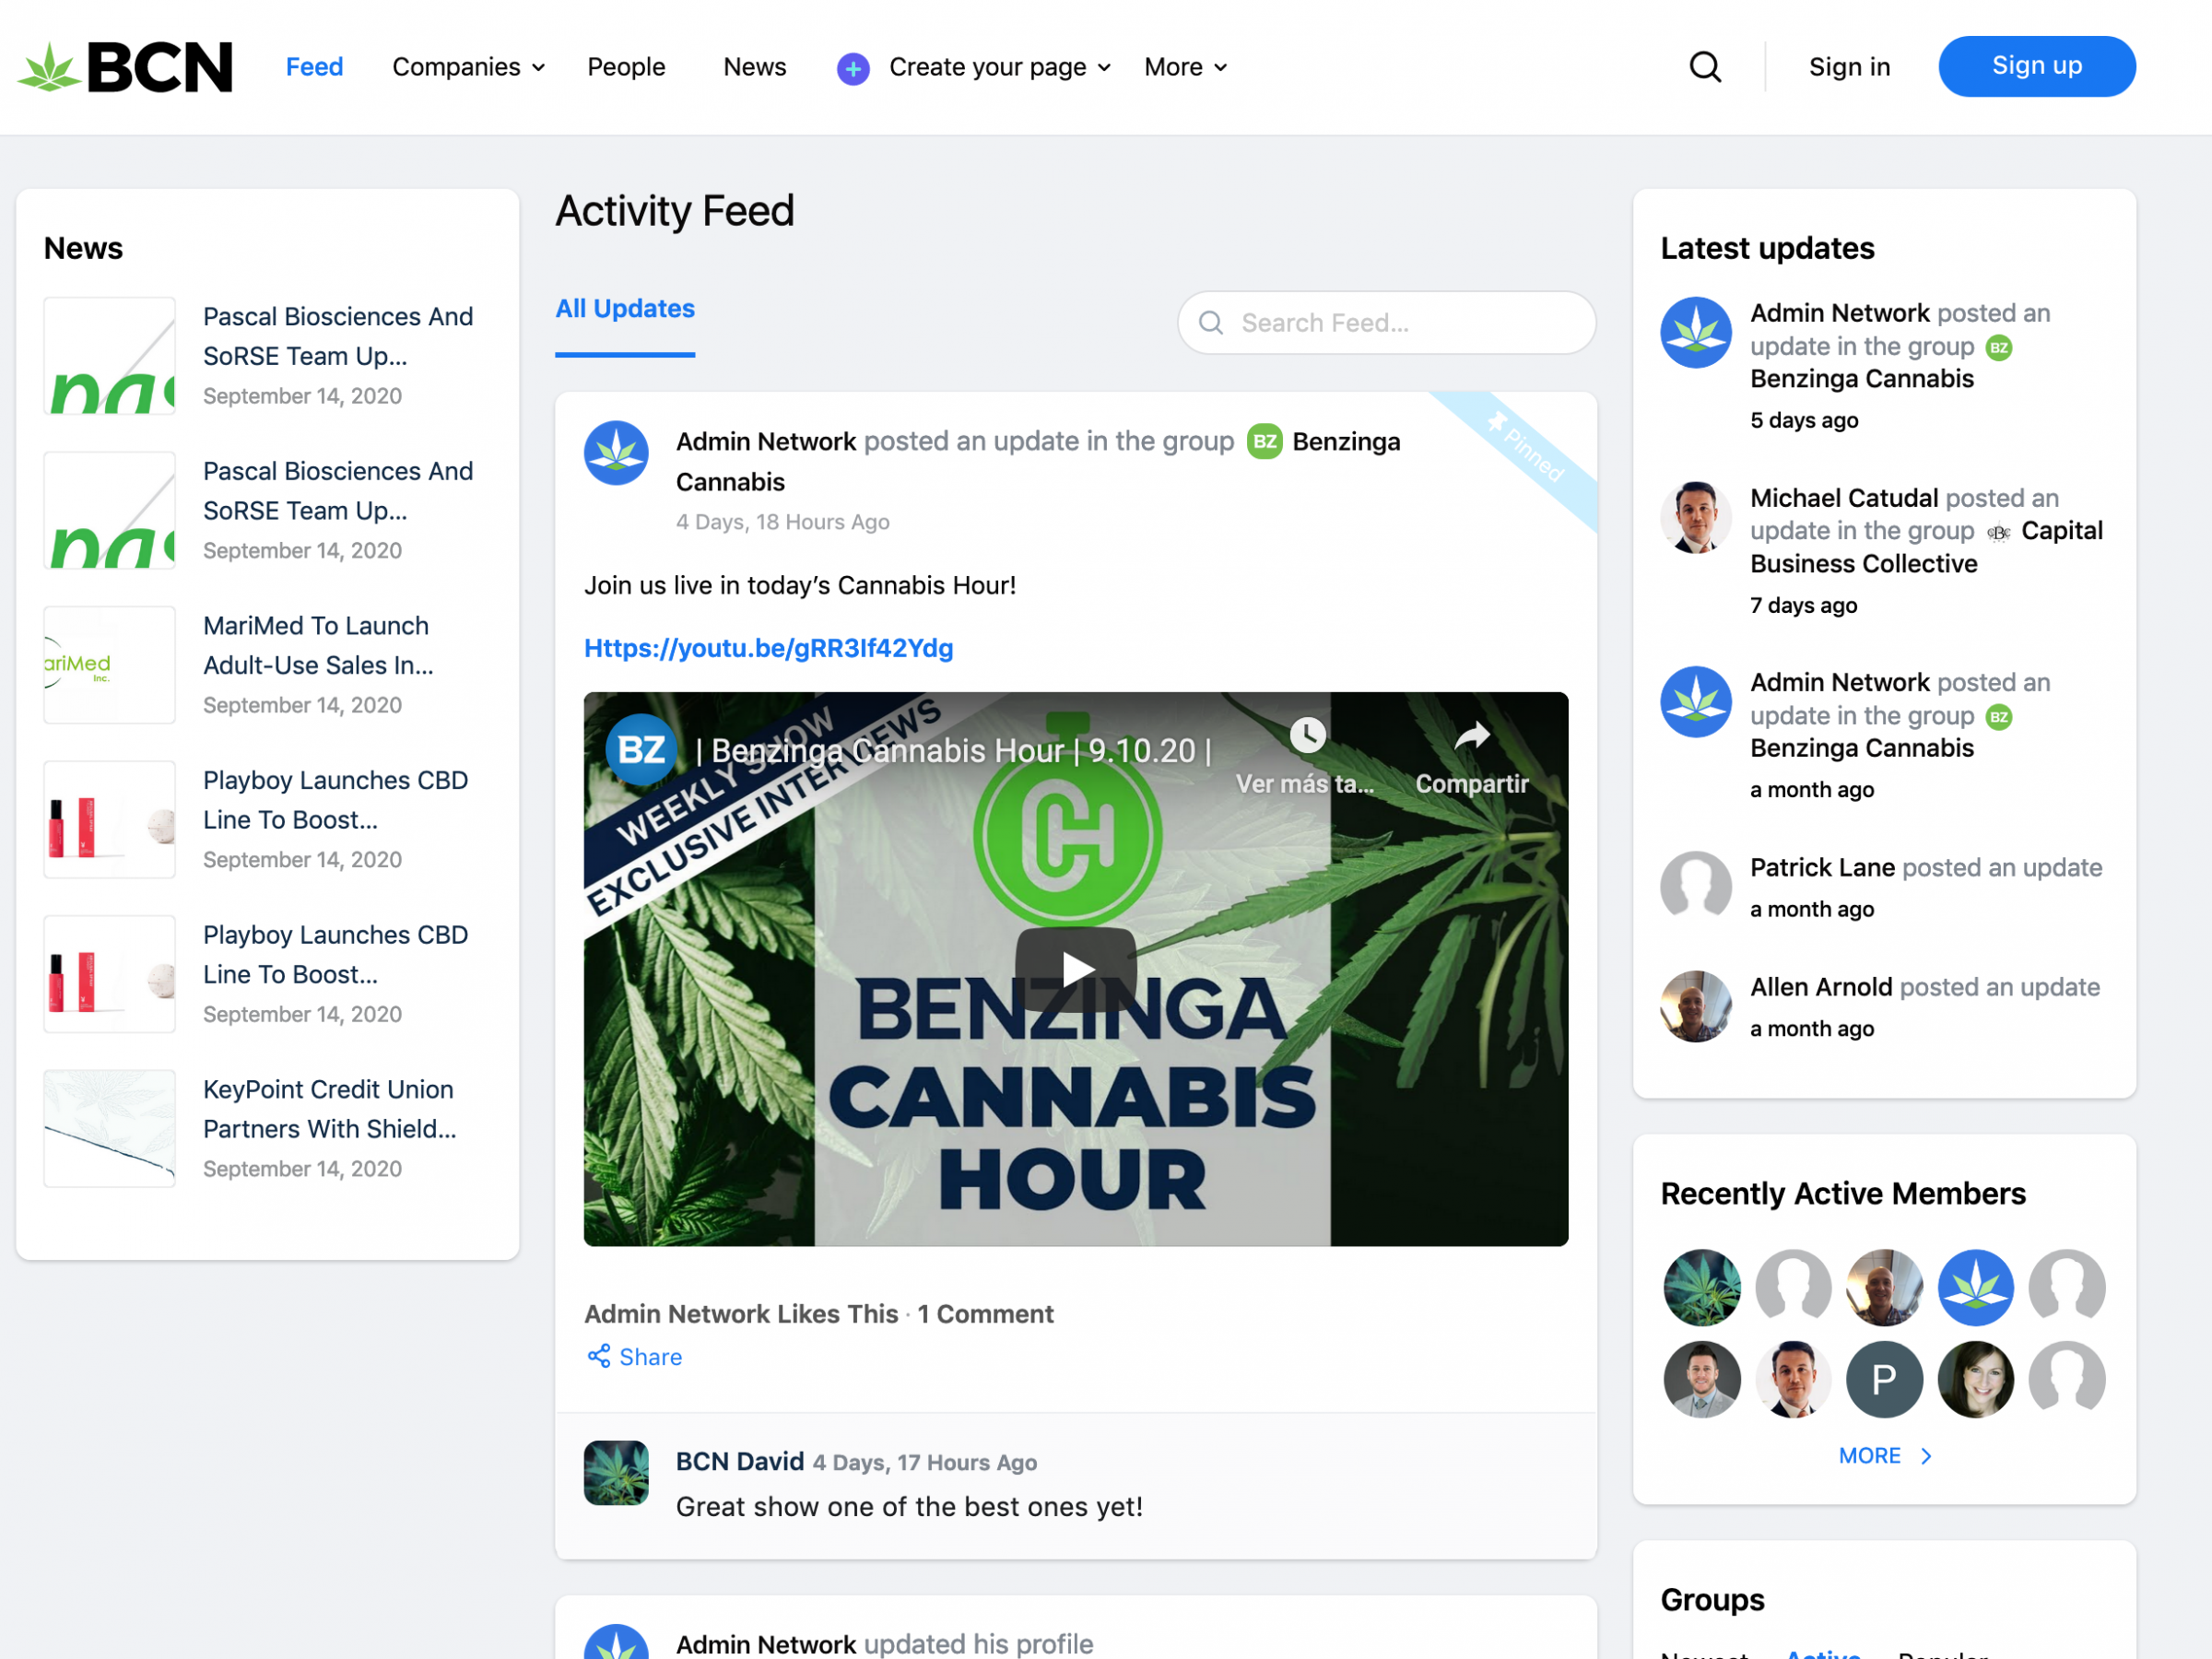Click the Compartir share arrow on video
This screenshot has width=2212, height=1659.
[x=1471, y=736]
